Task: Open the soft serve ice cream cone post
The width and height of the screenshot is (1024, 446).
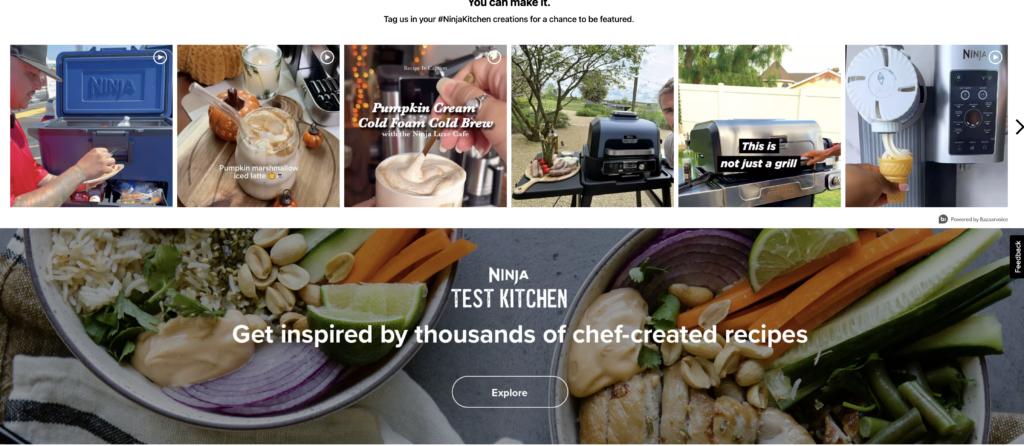Action: pyautogui.click(x=927, y=126)
